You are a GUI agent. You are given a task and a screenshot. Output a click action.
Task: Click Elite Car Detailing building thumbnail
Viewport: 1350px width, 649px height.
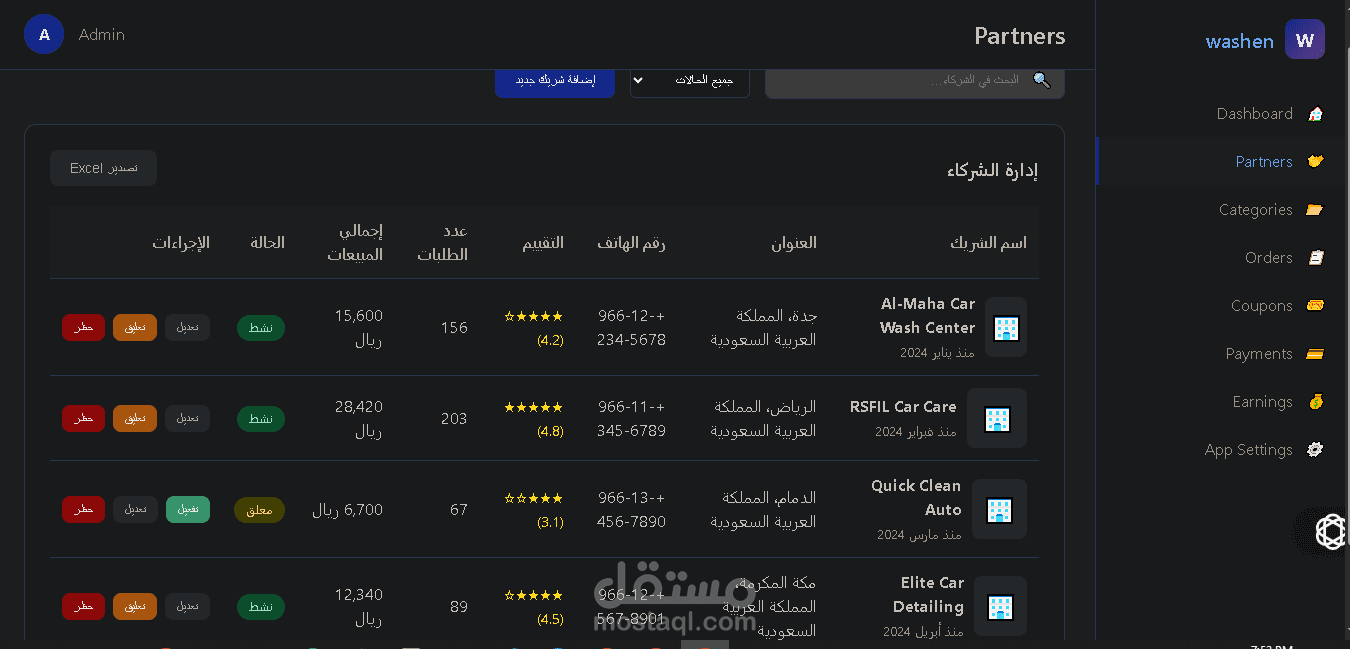pos(1000,606)
